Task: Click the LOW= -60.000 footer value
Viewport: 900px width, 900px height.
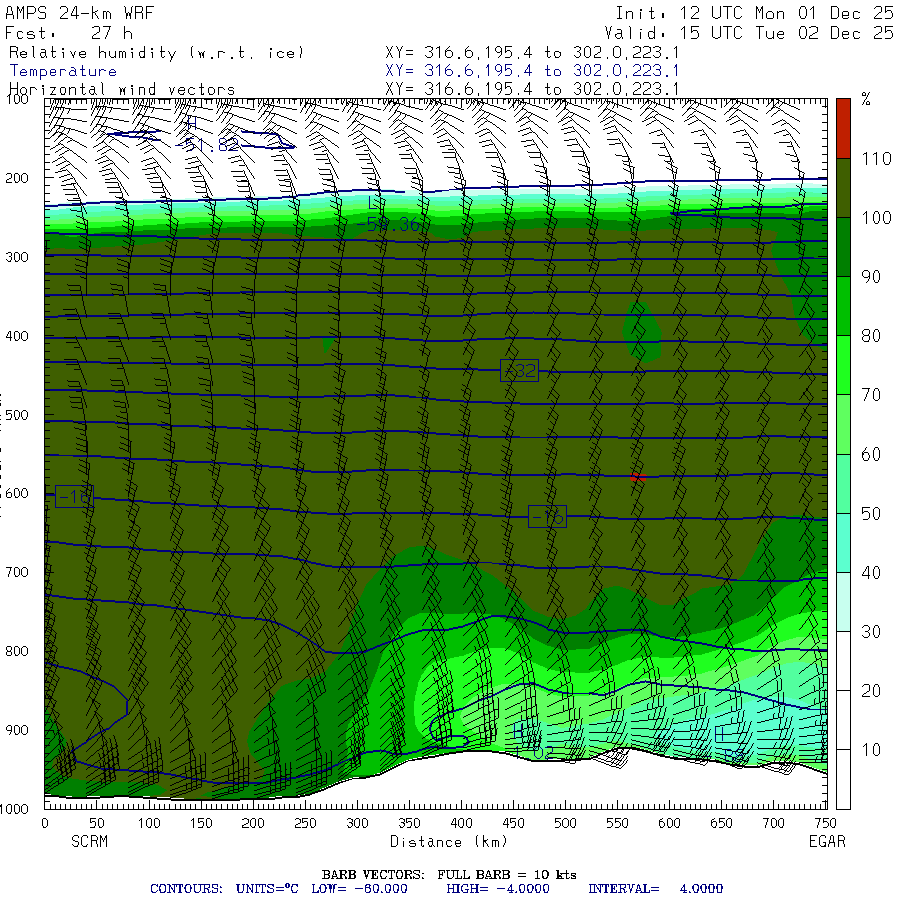Action: click(359, 889)
